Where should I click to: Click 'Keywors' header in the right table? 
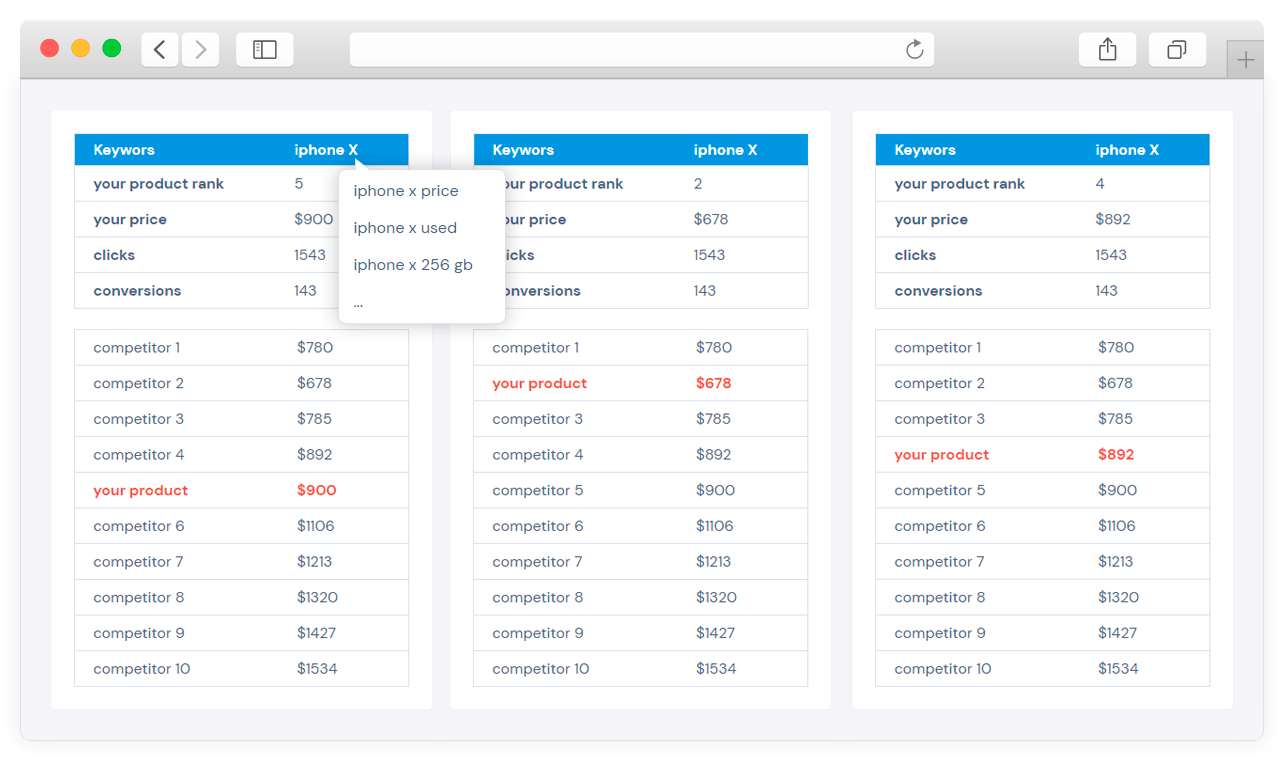[x=925, y=150]
